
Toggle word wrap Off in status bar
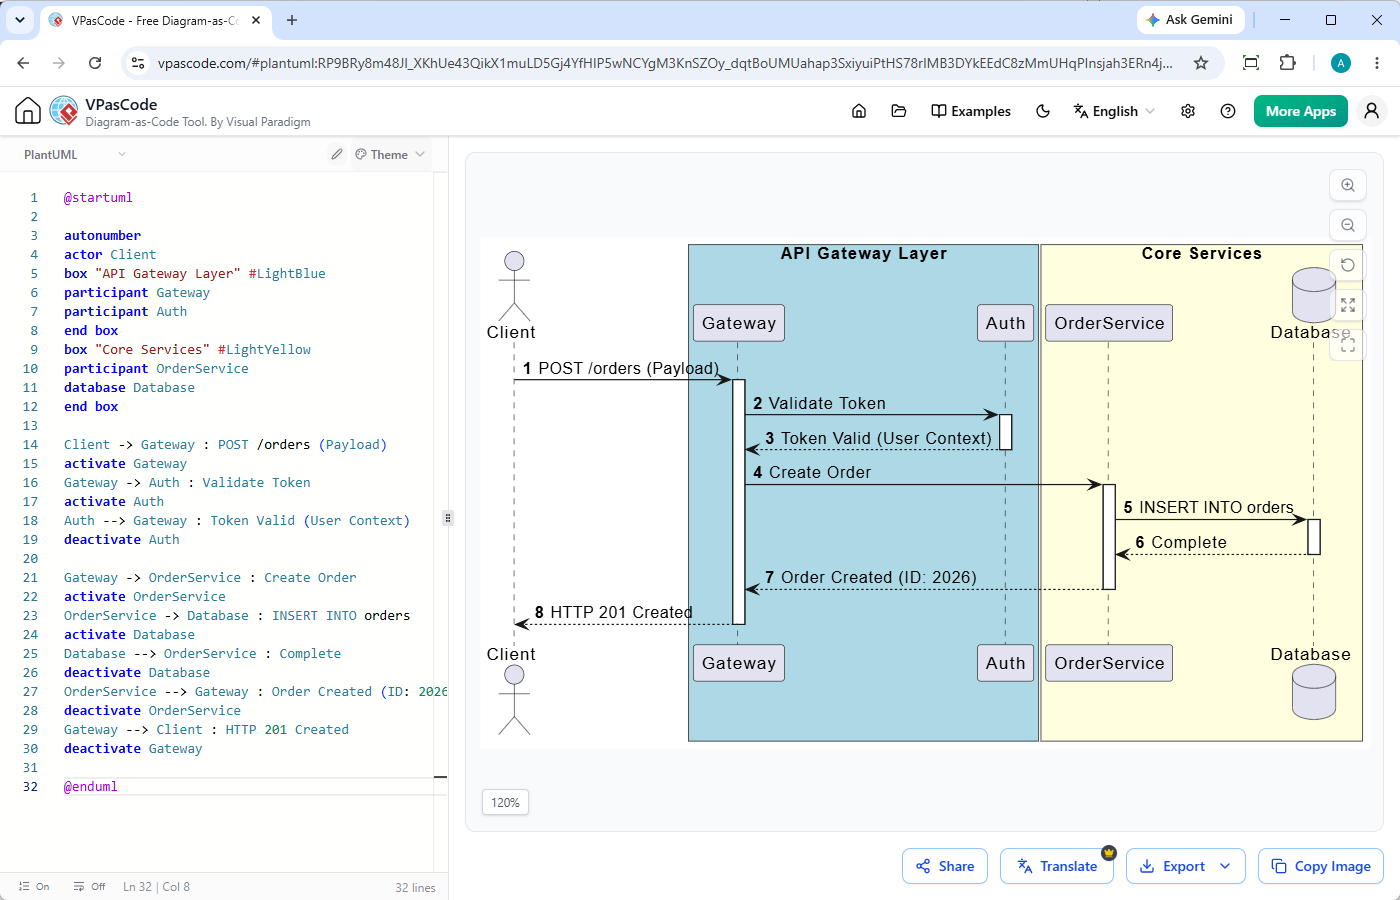click(x=90, y=886)
